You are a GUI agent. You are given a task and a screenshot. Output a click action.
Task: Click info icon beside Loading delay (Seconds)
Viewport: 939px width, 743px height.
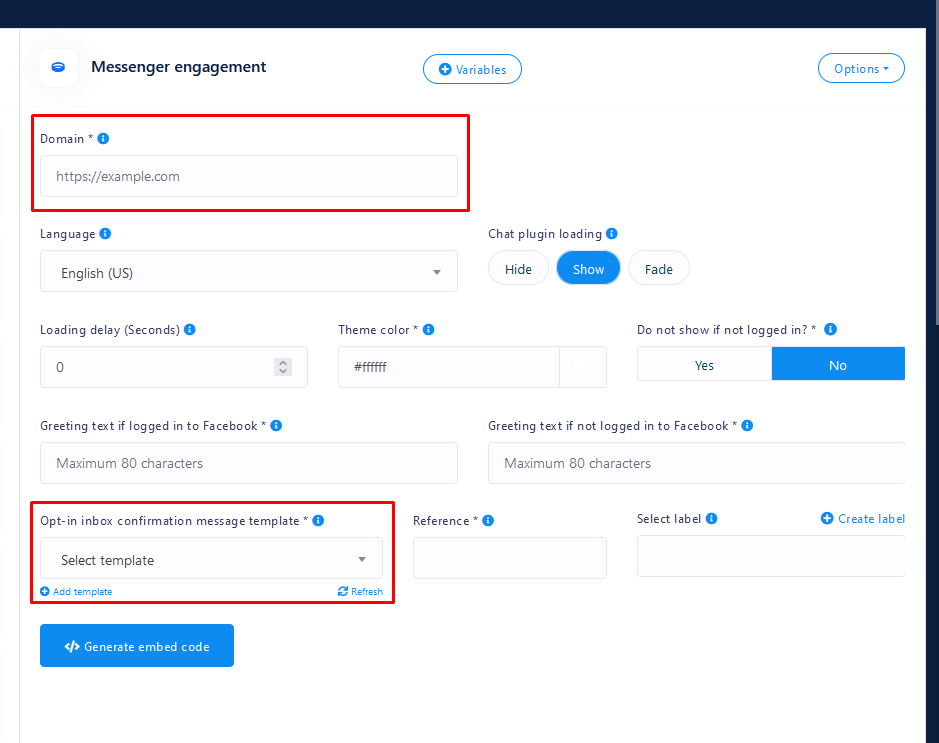click(190, 330)
